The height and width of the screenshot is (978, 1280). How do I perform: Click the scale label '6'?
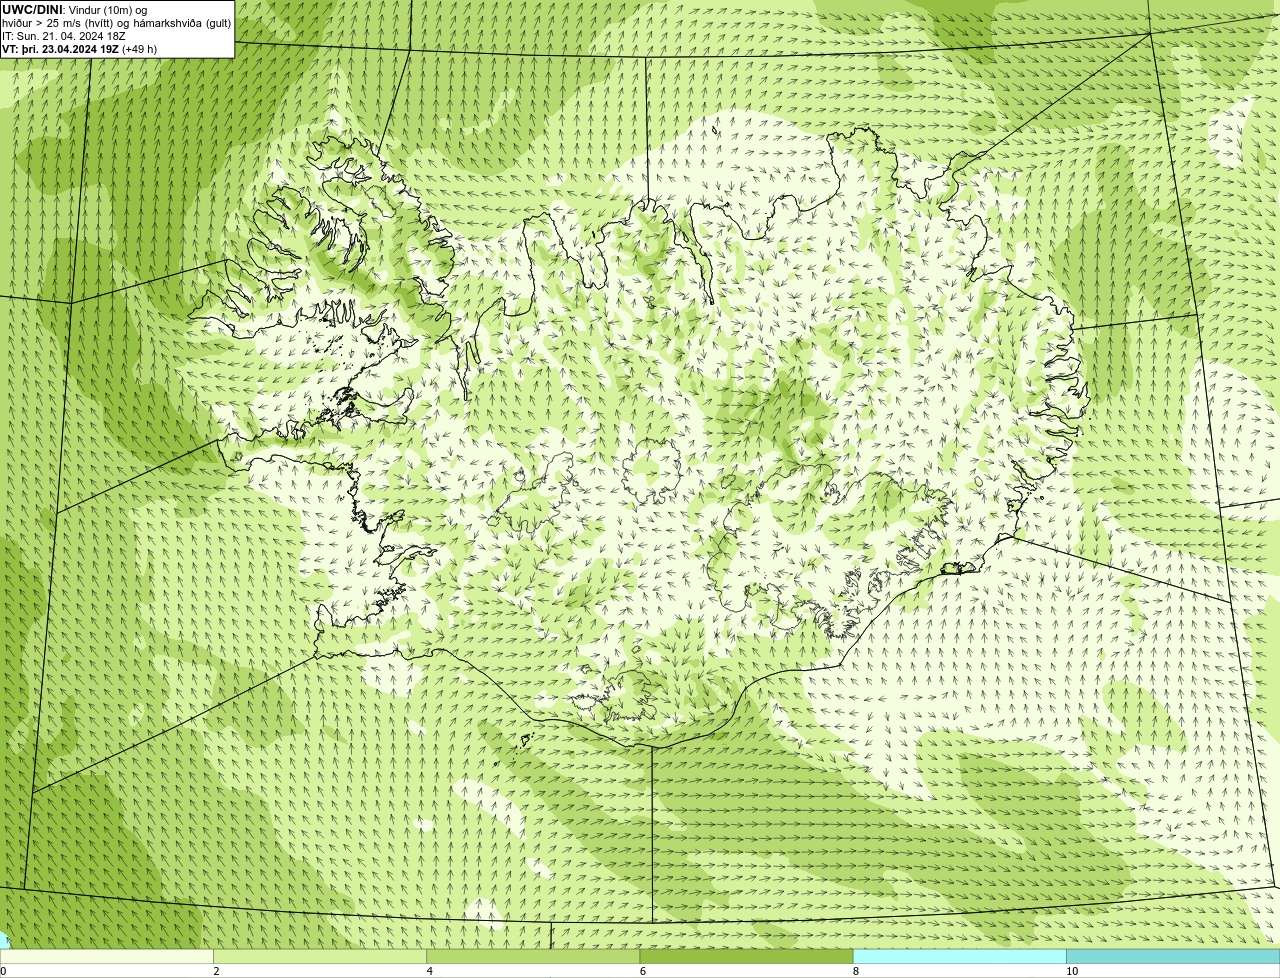coord(643,971)
